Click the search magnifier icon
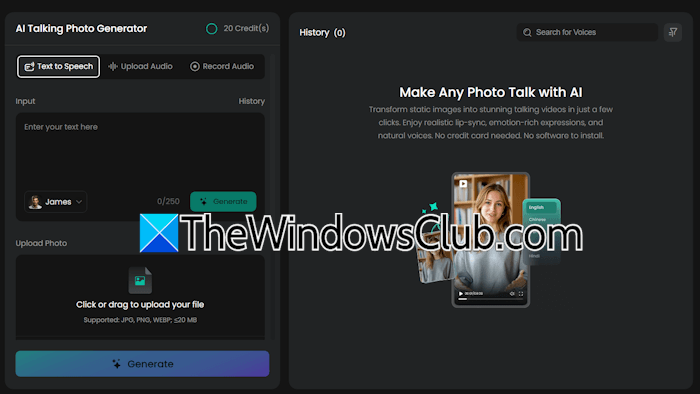Viewport: 700px width, 394px height. tap(527, 33)
